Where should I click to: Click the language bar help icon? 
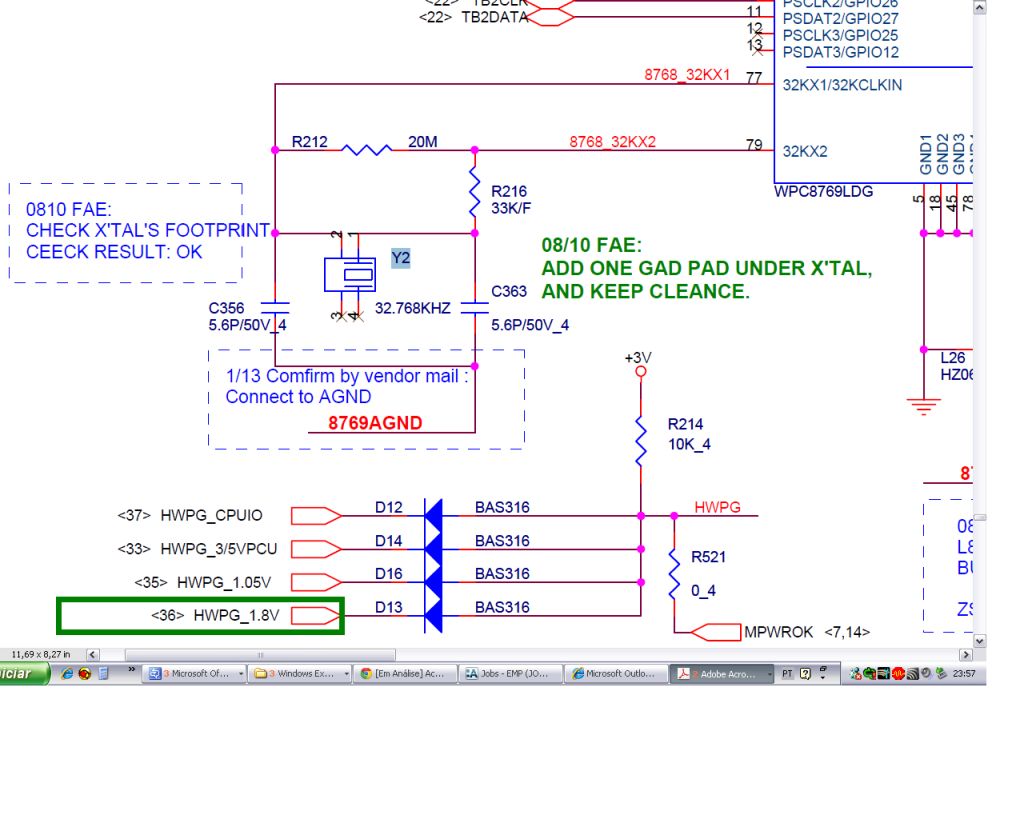pos(805,673)
